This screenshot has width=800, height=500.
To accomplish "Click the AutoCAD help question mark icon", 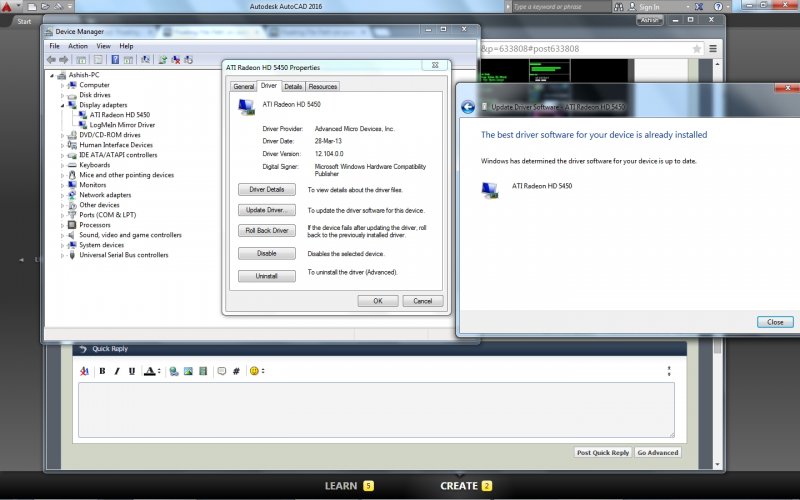I will click(718, 7).
